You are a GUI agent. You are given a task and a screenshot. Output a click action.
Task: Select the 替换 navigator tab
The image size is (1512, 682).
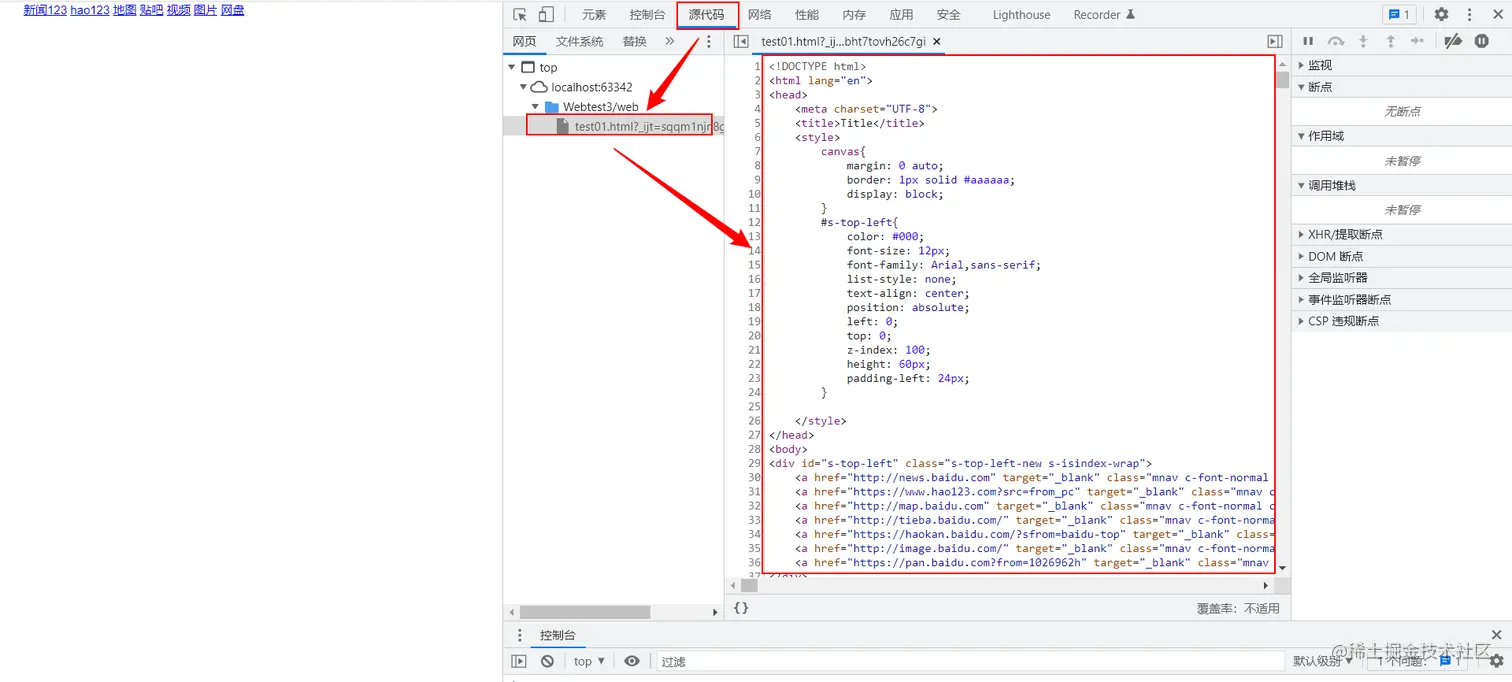[x=634, y=42]
